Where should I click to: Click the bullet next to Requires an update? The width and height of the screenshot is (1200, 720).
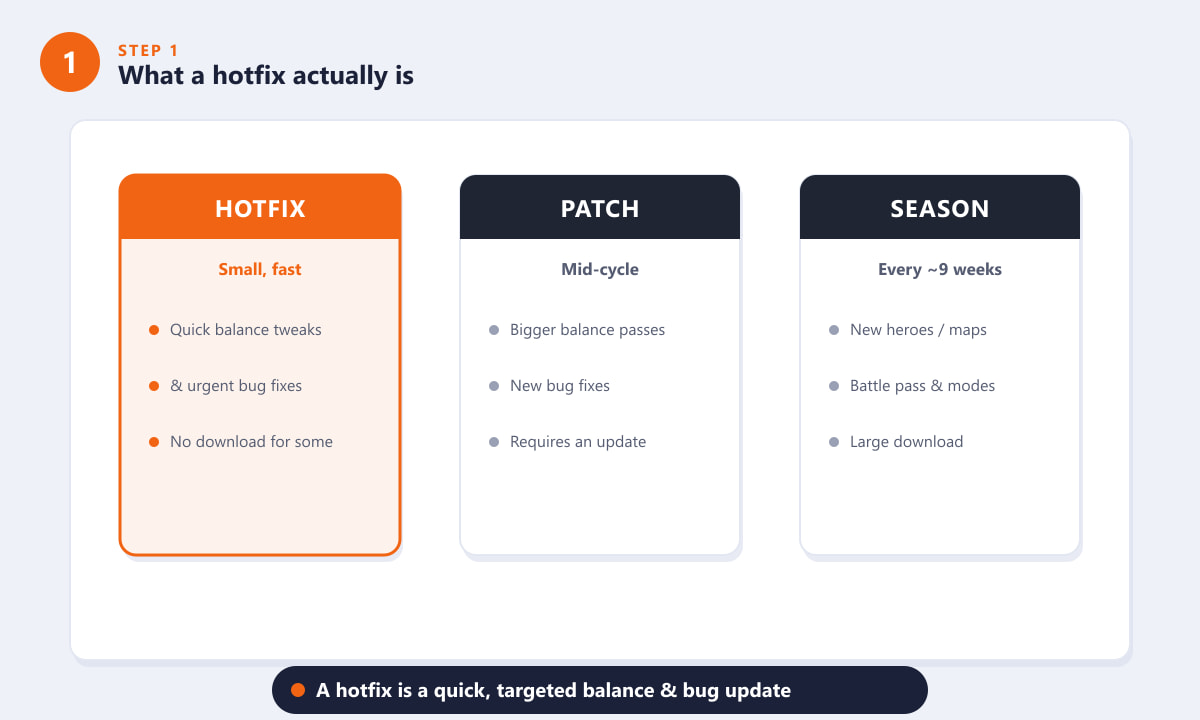[494, 442]
